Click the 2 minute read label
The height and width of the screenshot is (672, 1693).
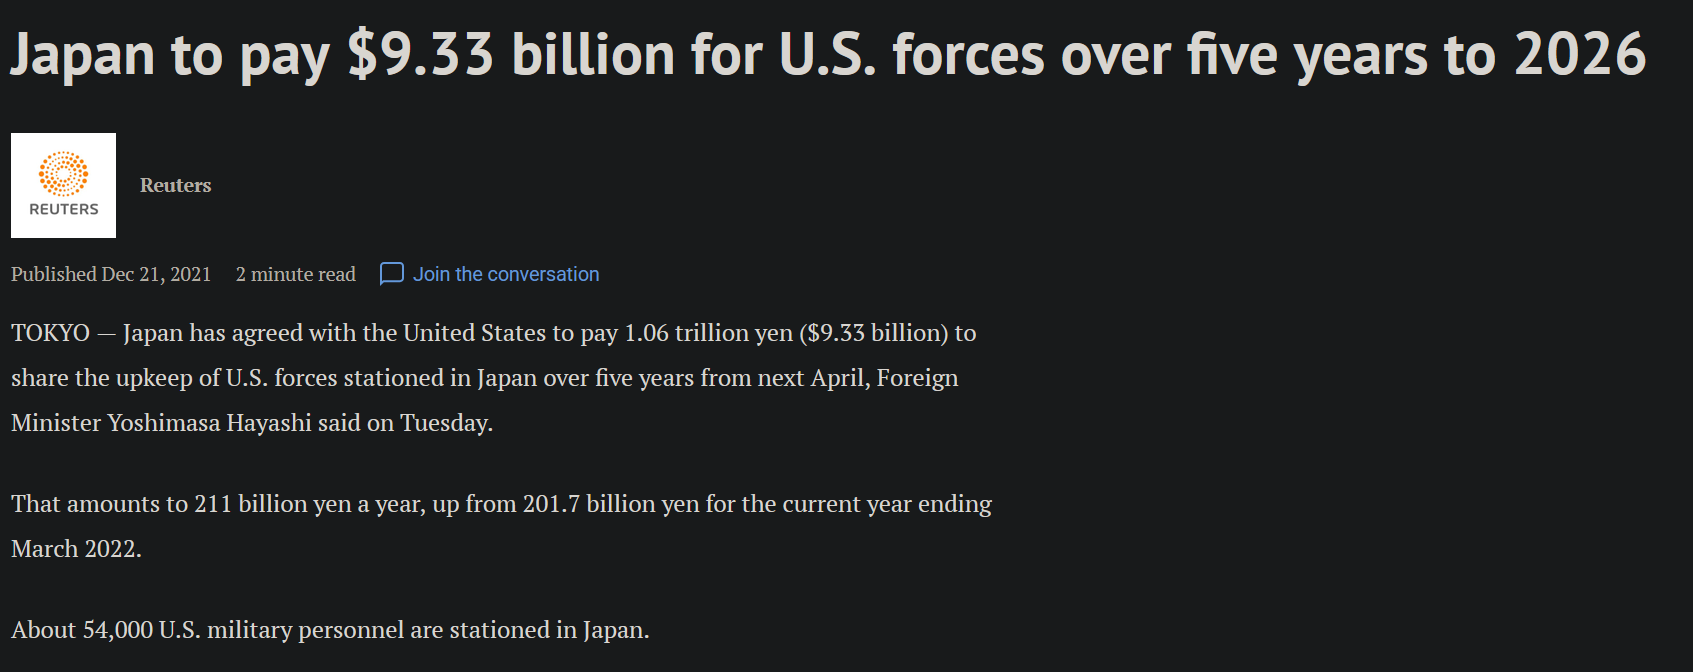pyautogui.click(x=295, y=274)
